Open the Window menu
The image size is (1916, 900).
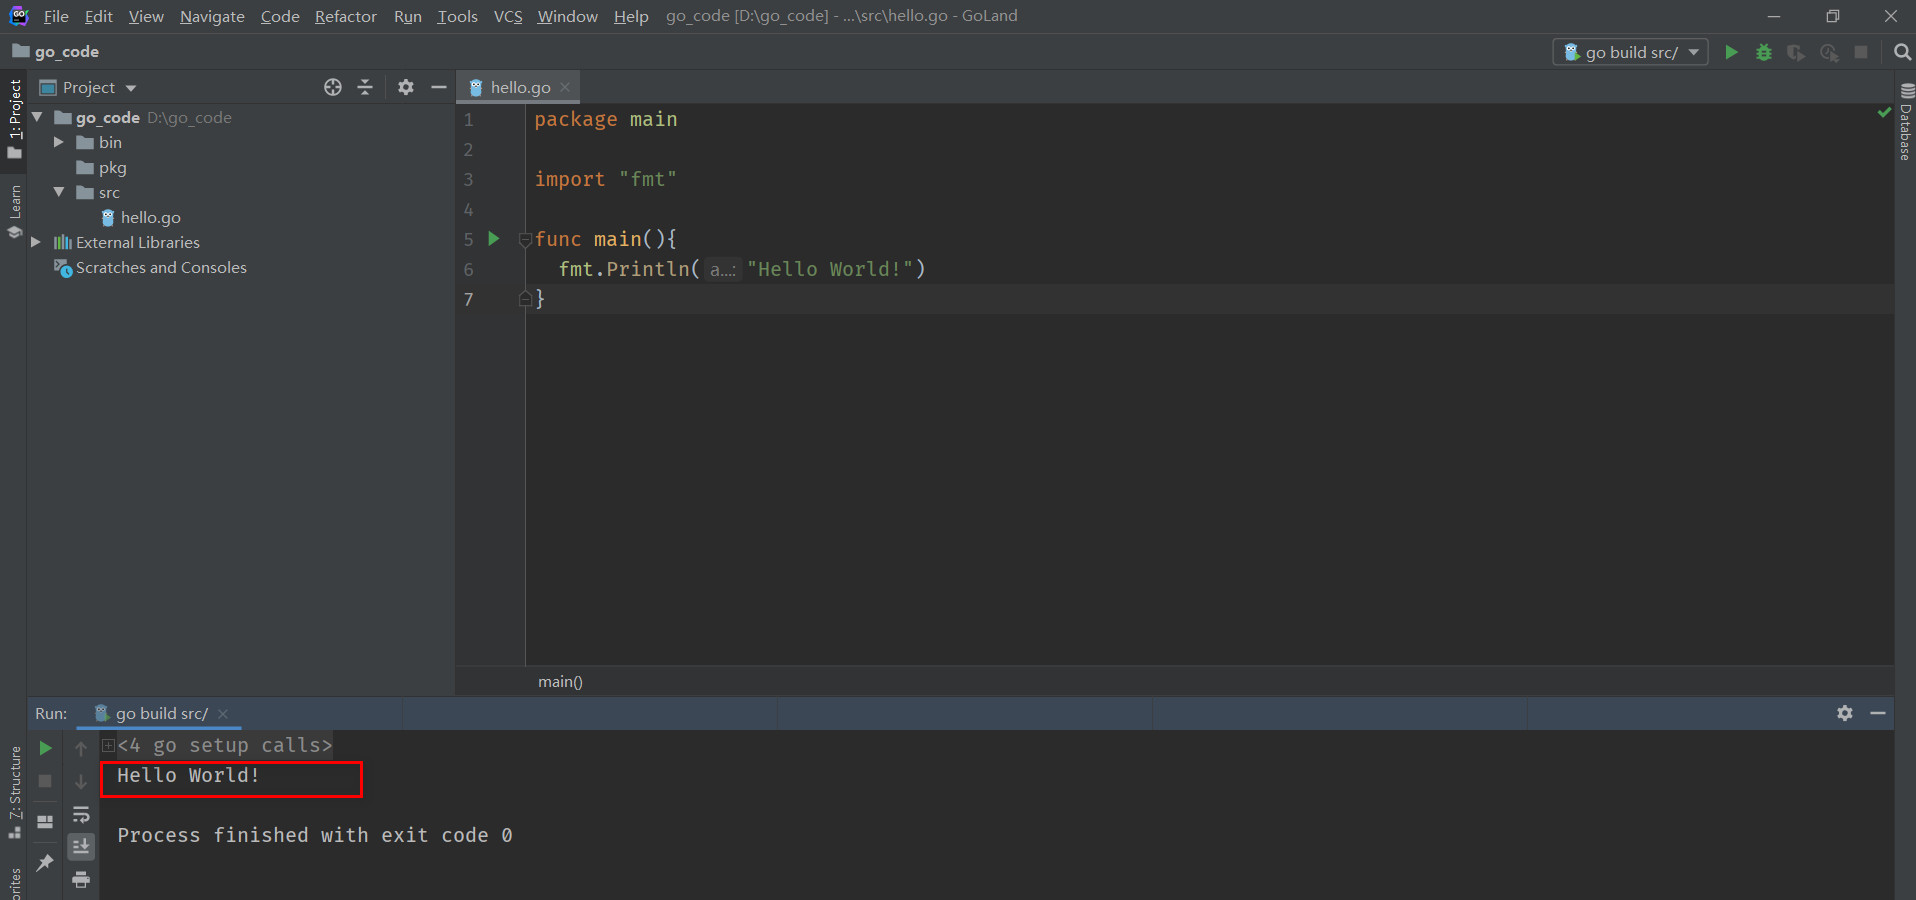tap(567, 16)
